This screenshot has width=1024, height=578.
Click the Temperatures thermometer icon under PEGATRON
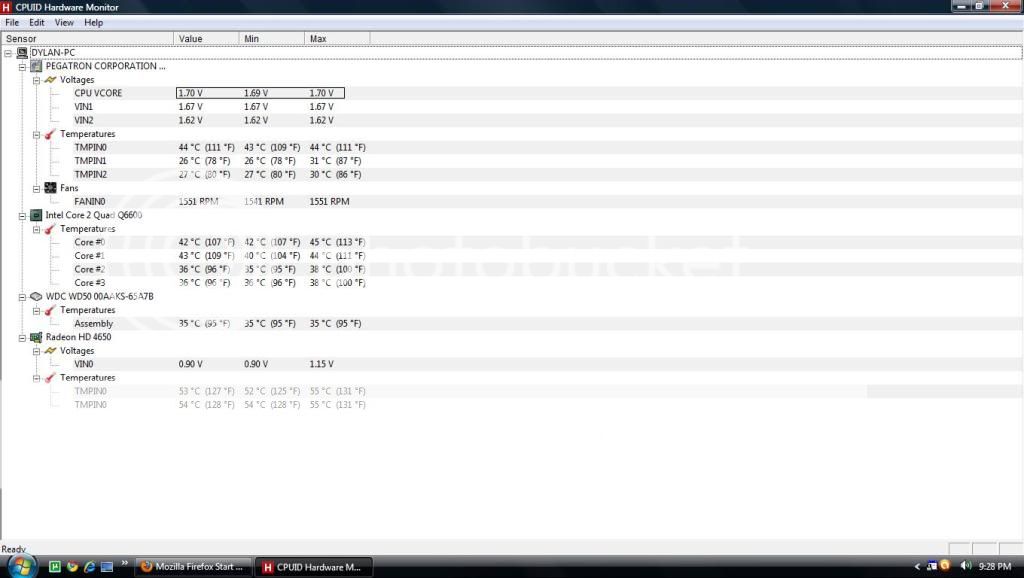[x=50, y=135]
